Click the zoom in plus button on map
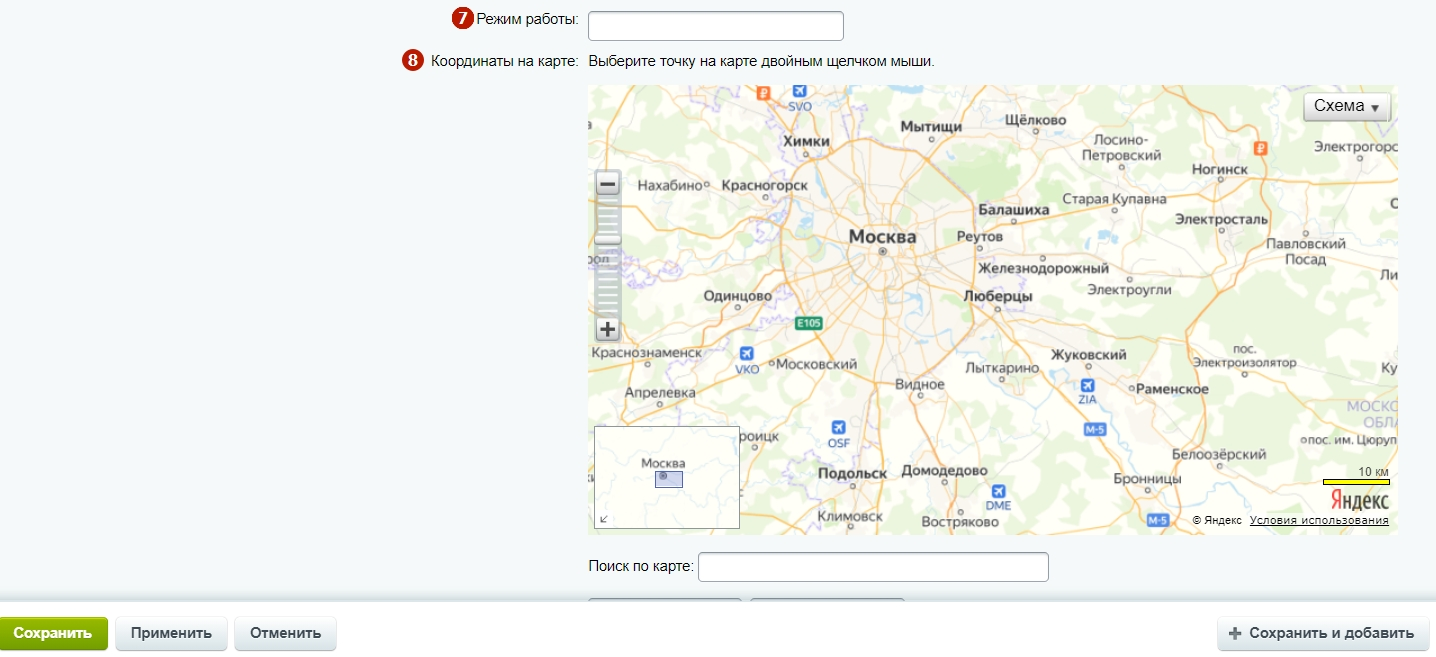1436x657 pixels. point(607,329)
